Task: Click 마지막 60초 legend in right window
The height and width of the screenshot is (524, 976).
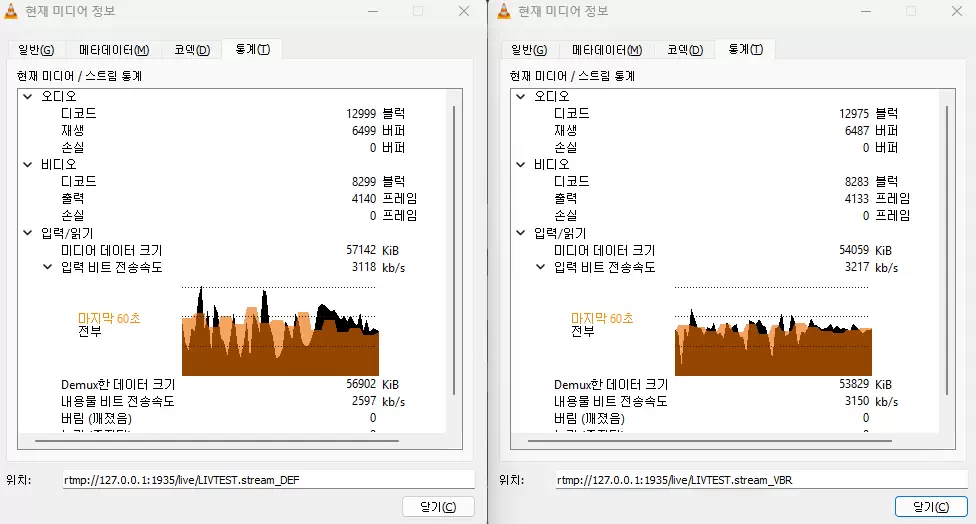Action: pos(602,318)
